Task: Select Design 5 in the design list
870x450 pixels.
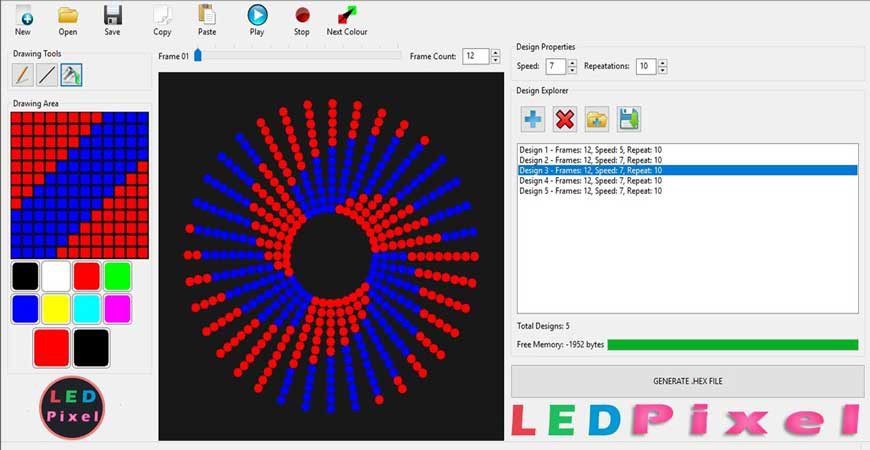Action: [x=688, y=191]
